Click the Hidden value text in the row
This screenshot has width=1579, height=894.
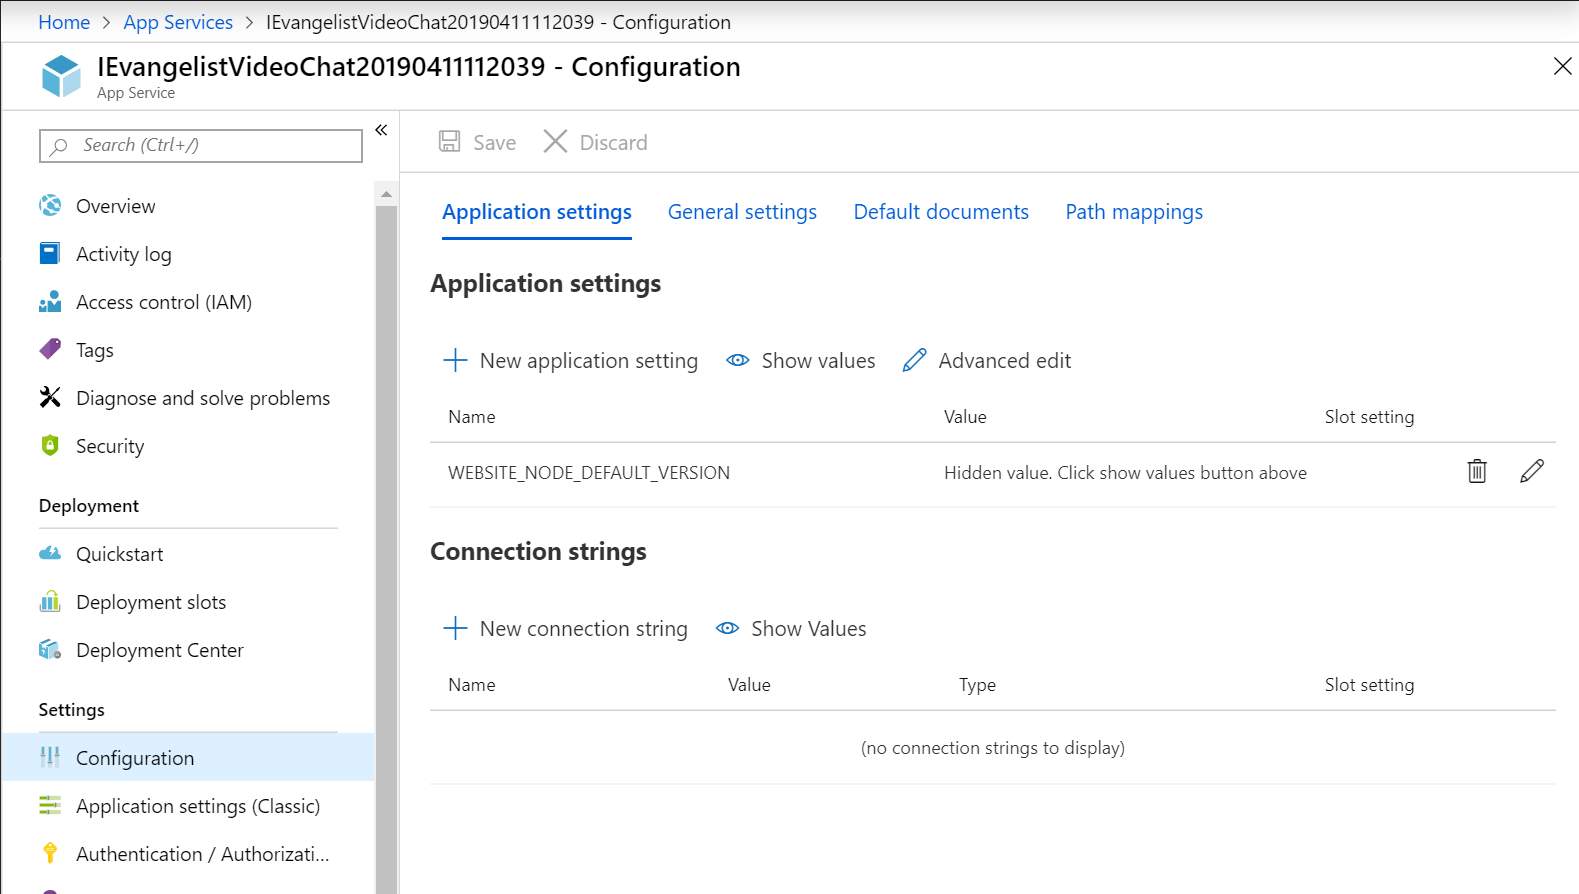coord(1125,472)
